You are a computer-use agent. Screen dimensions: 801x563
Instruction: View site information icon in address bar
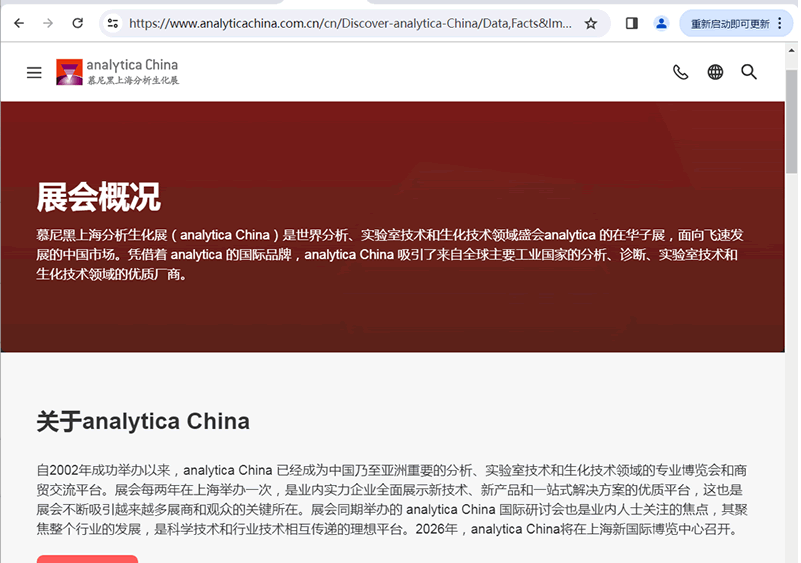click(x=113, y=23)
